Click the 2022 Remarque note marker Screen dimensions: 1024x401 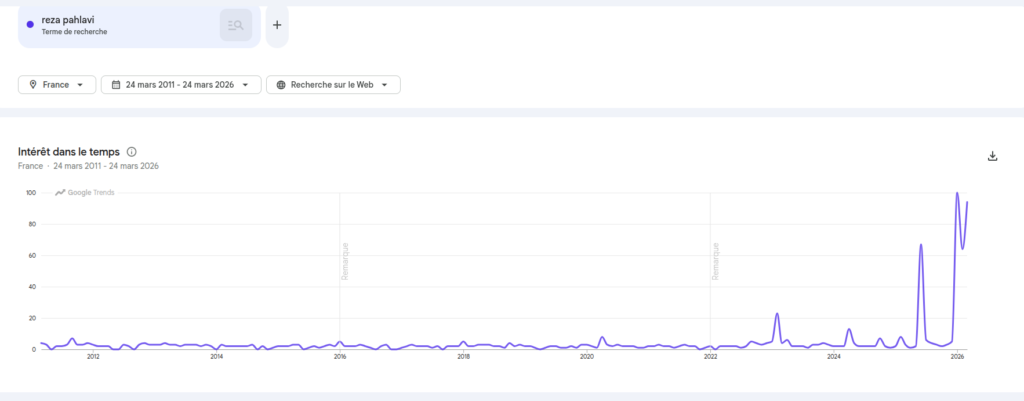(715, 261)
